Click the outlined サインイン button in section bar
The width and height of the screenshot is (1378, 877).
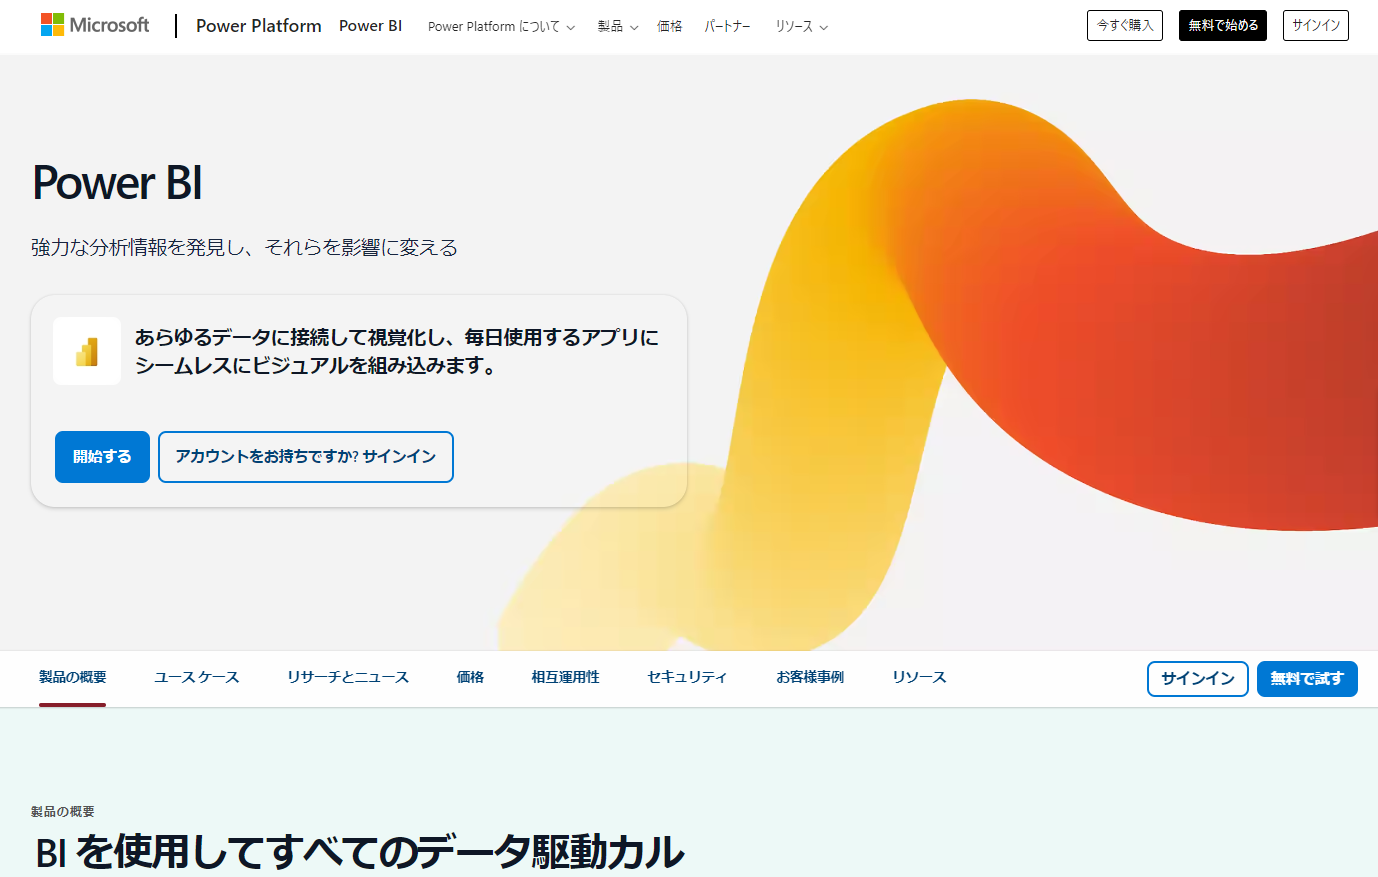pyautogui.click(x=1198, y=679)
